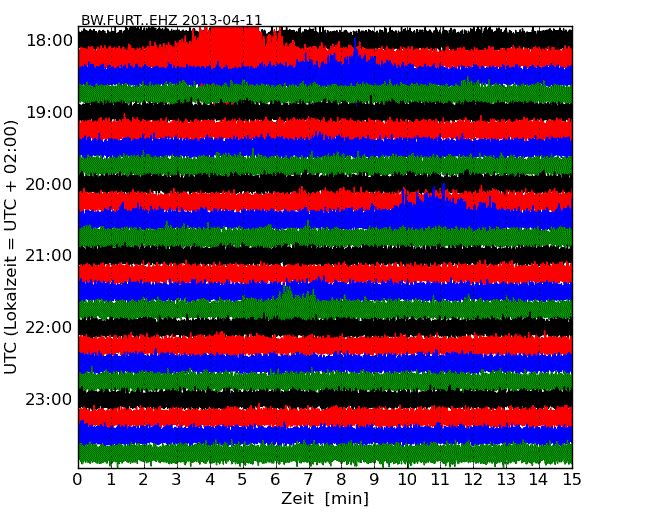Click the 20:00 time label
650x520 pixels.
pyautogui.click(x=49, y=184)
